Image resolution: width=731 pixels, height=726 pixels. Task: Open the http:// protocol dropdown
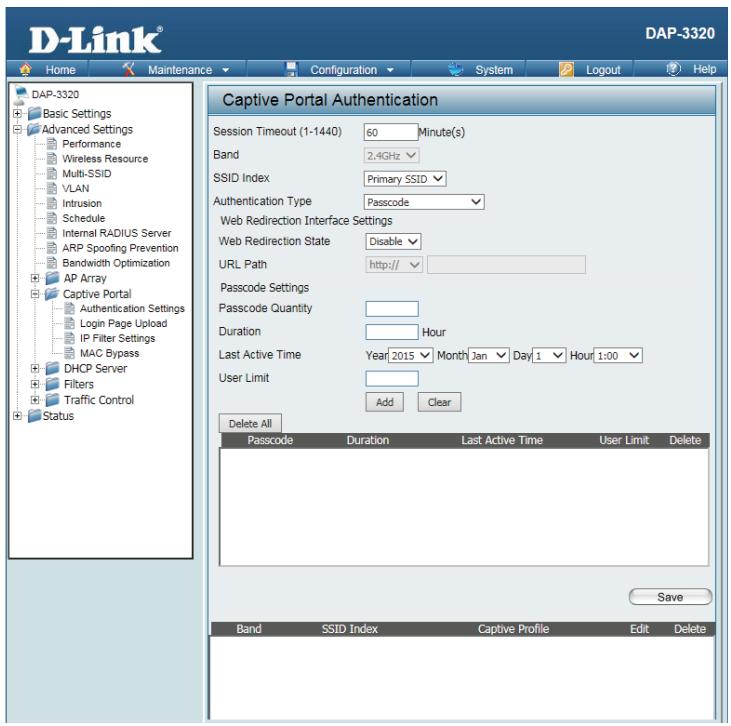(x=394, y=265)
